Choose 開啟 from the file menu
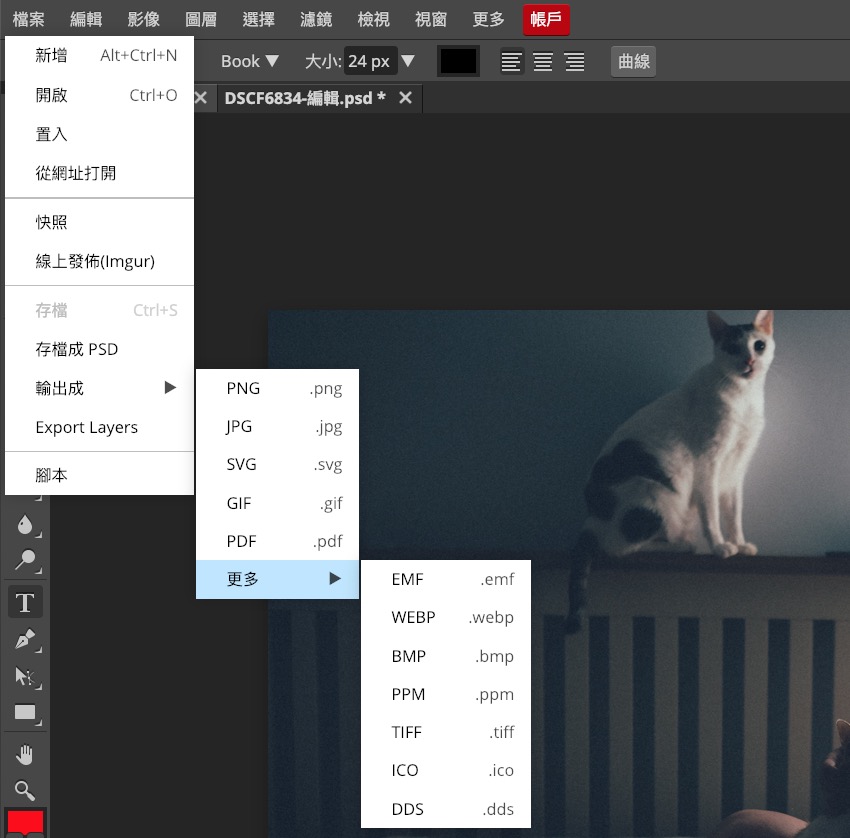Viewport: 850px width, 838px height. (x=99, y=95)
